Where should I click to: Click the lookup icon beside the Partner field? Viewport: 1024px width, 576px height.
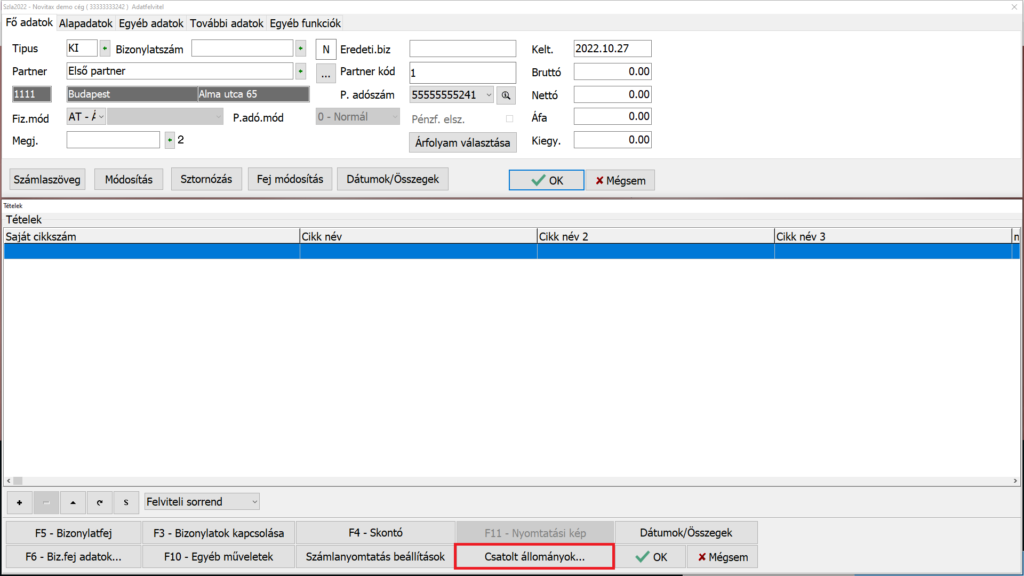[x=300, y=71]
